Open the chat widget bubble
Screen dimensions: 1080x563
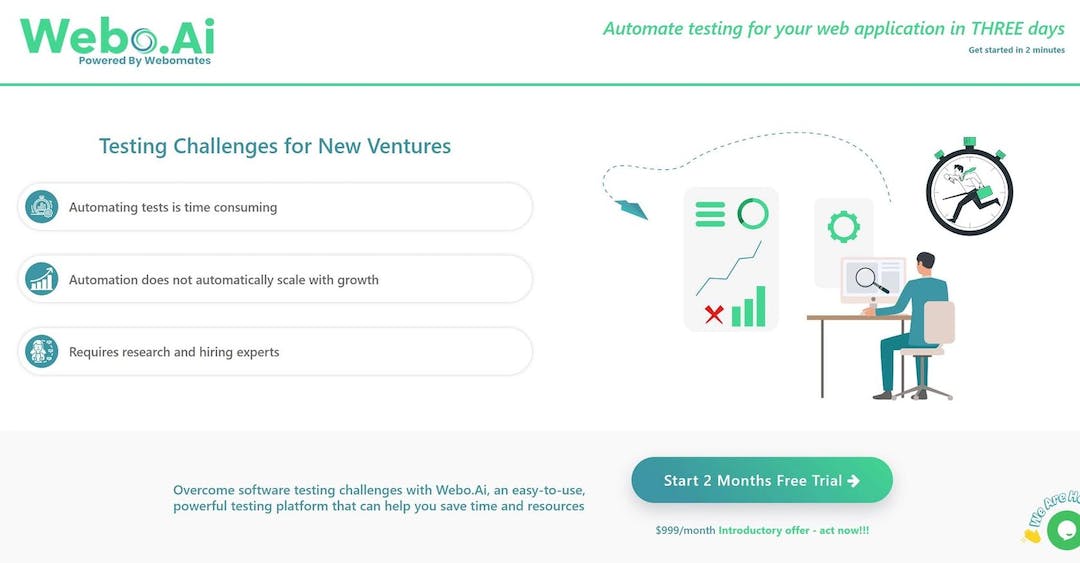click(x=1063, y=531)
